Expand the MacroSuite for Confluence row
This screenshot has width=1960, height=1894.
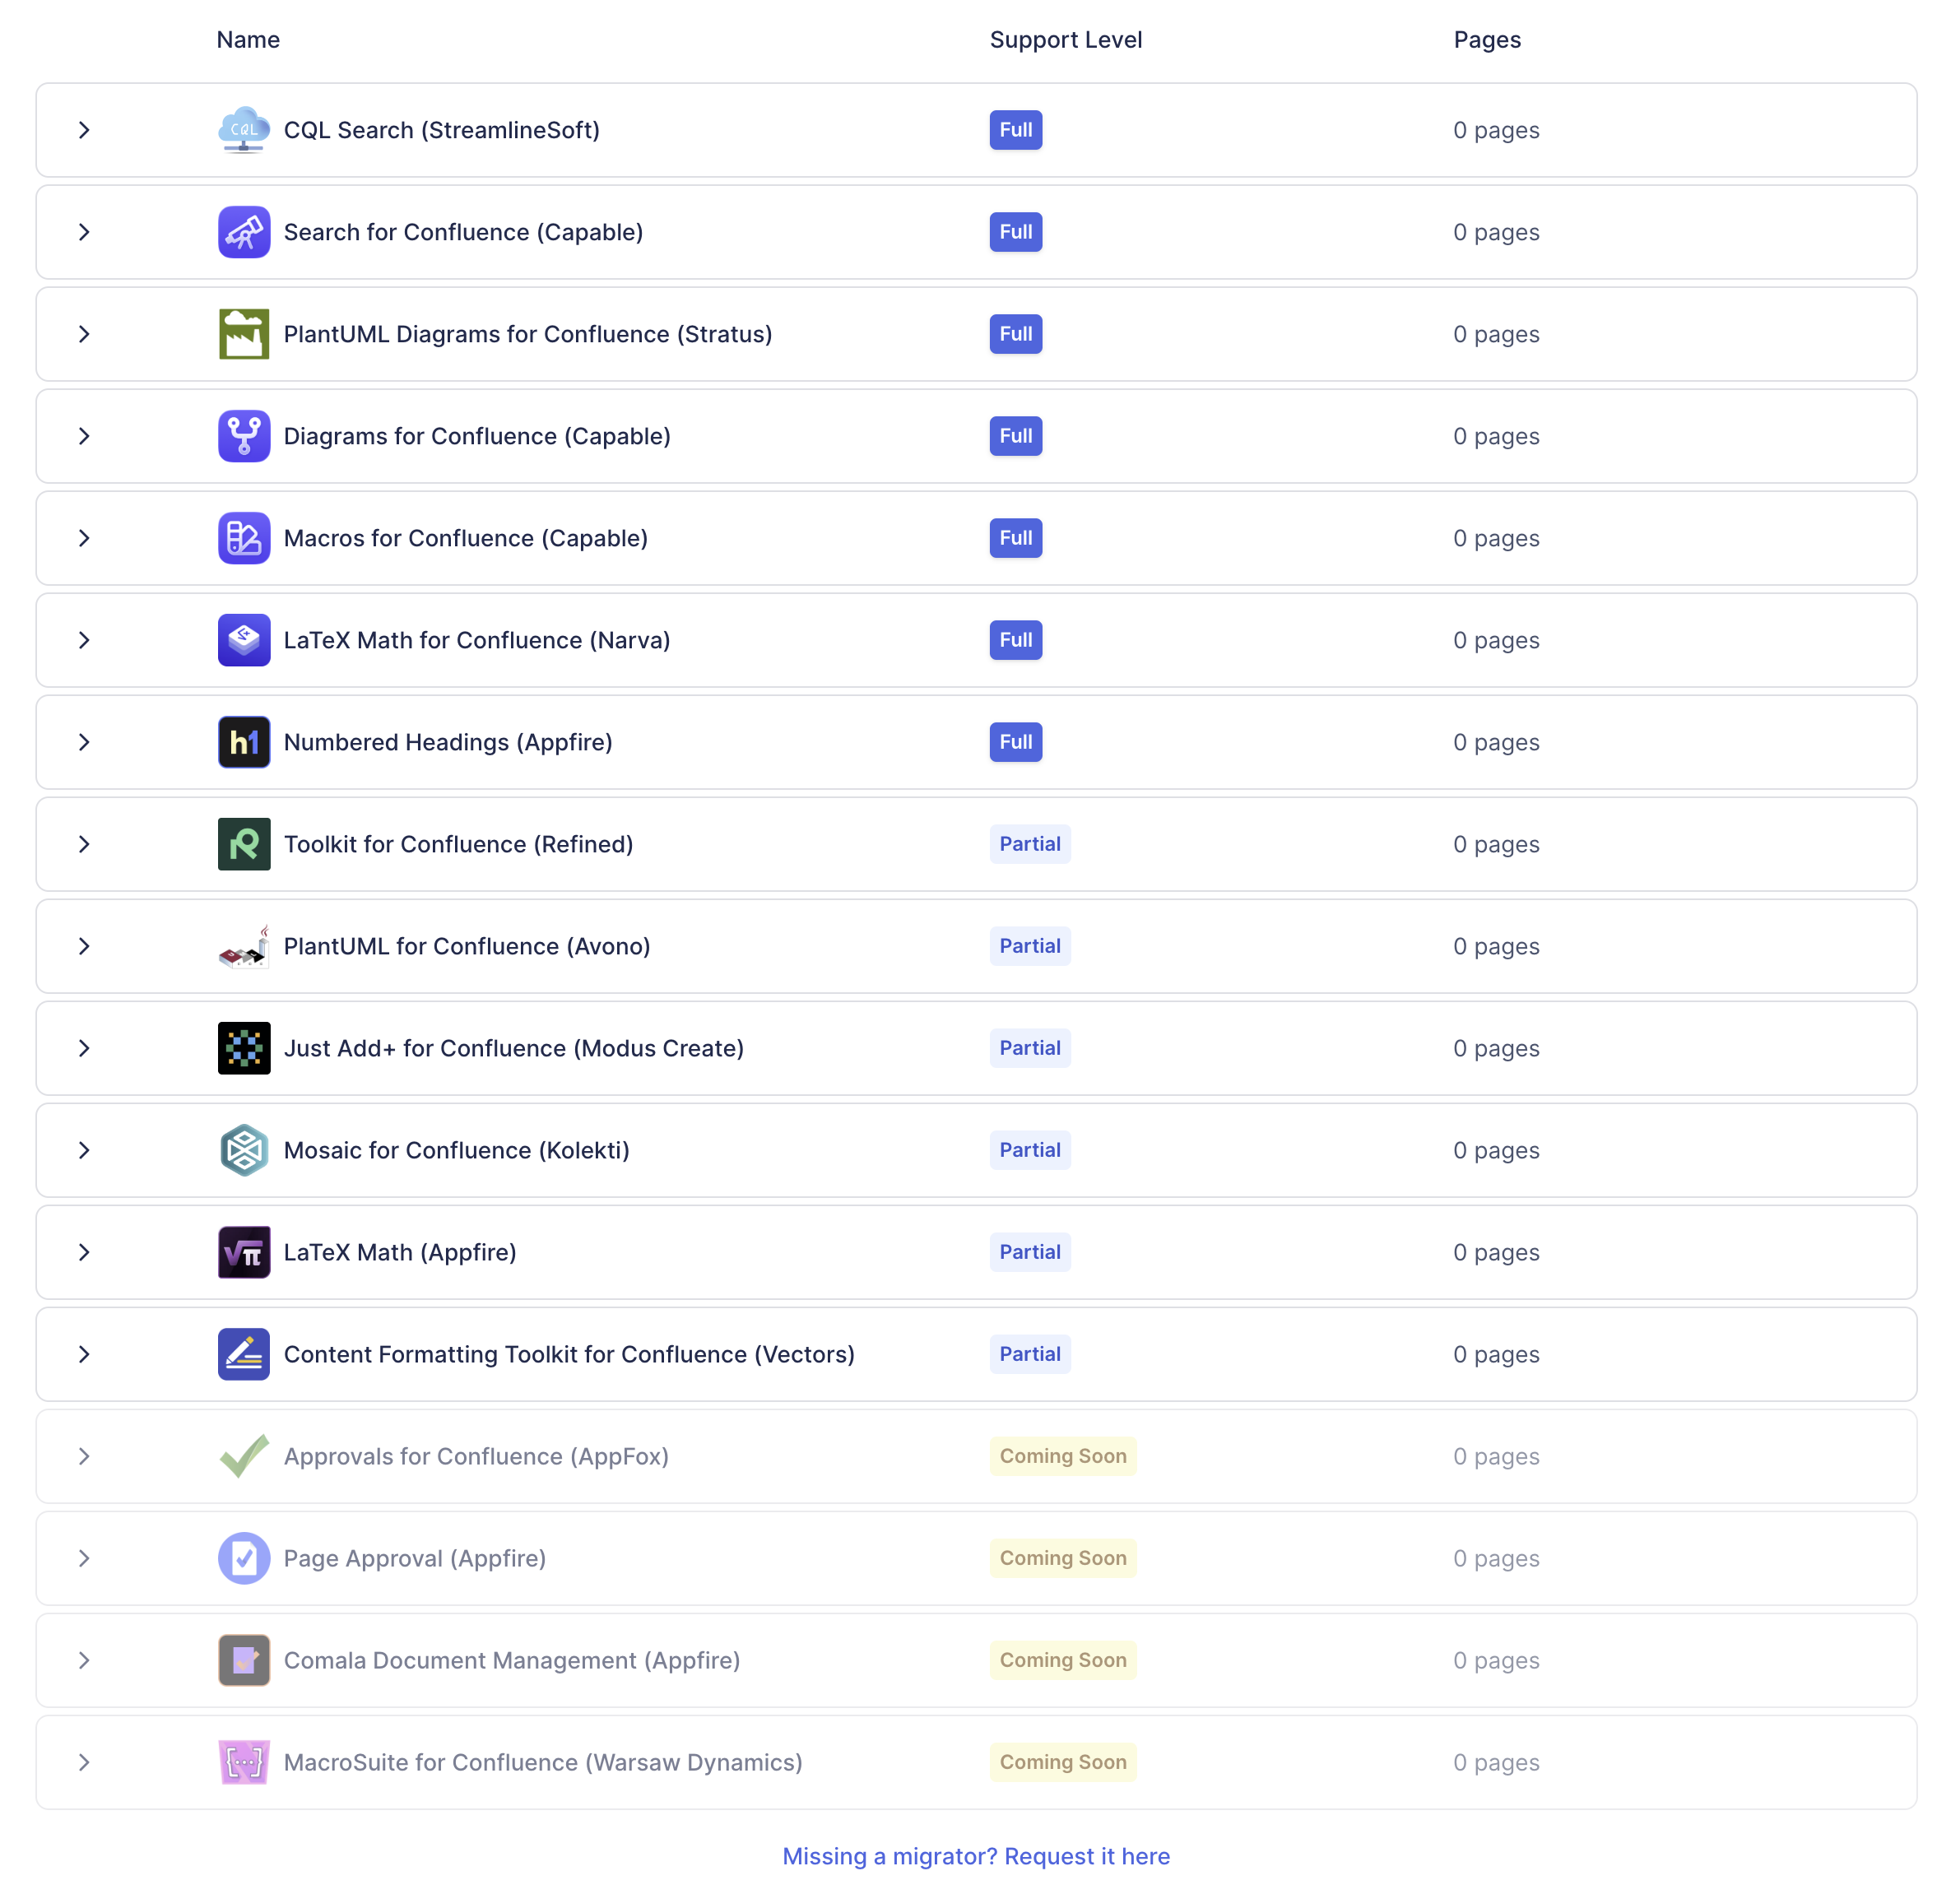84,1762
